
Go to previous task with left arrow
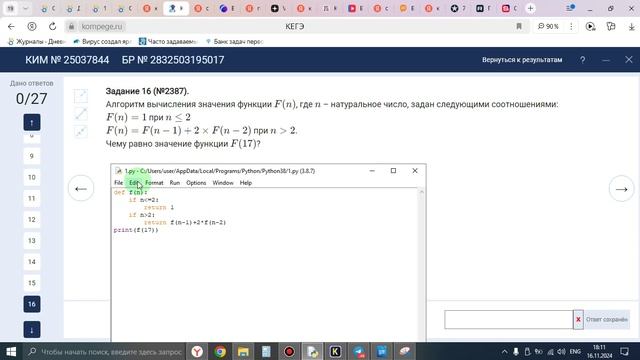pyautogui.click(x=81, y=189)
